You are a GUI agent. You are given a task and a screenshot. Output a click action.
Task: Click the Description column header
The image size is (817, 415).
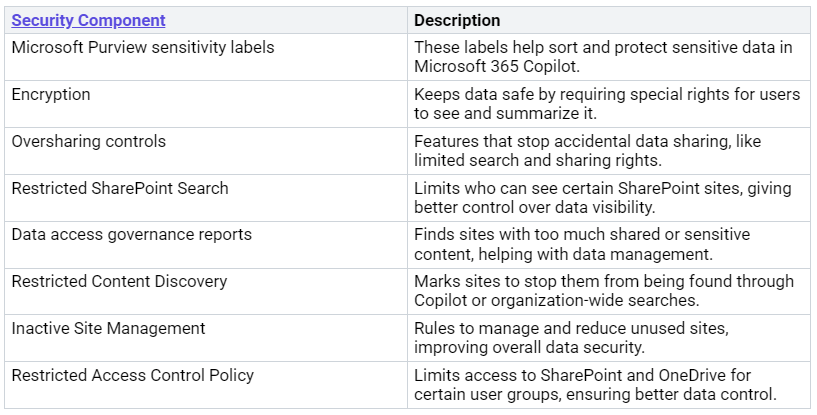pyautogui.click(x=457, y=20)
